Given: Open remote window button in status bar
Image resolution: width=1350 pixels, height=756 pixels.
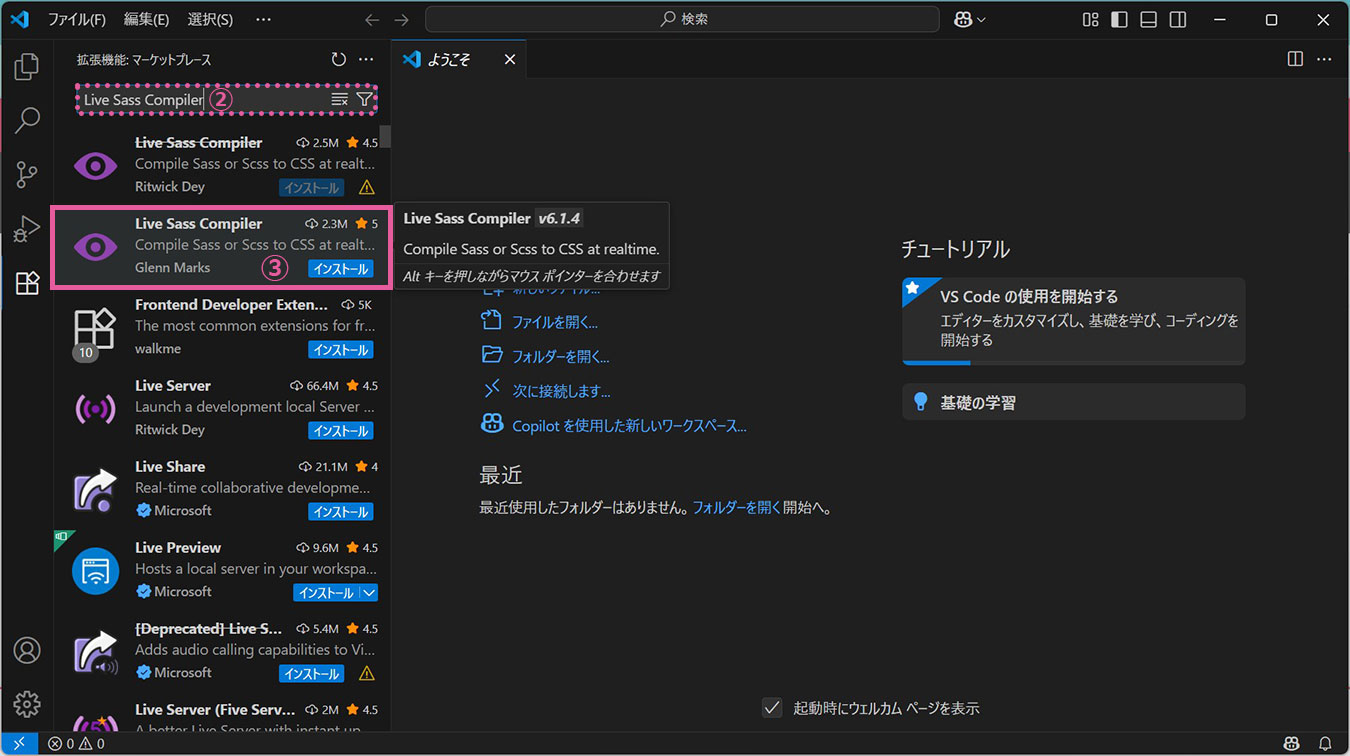Looking at the screenshot, I should [x=19, y=744].
